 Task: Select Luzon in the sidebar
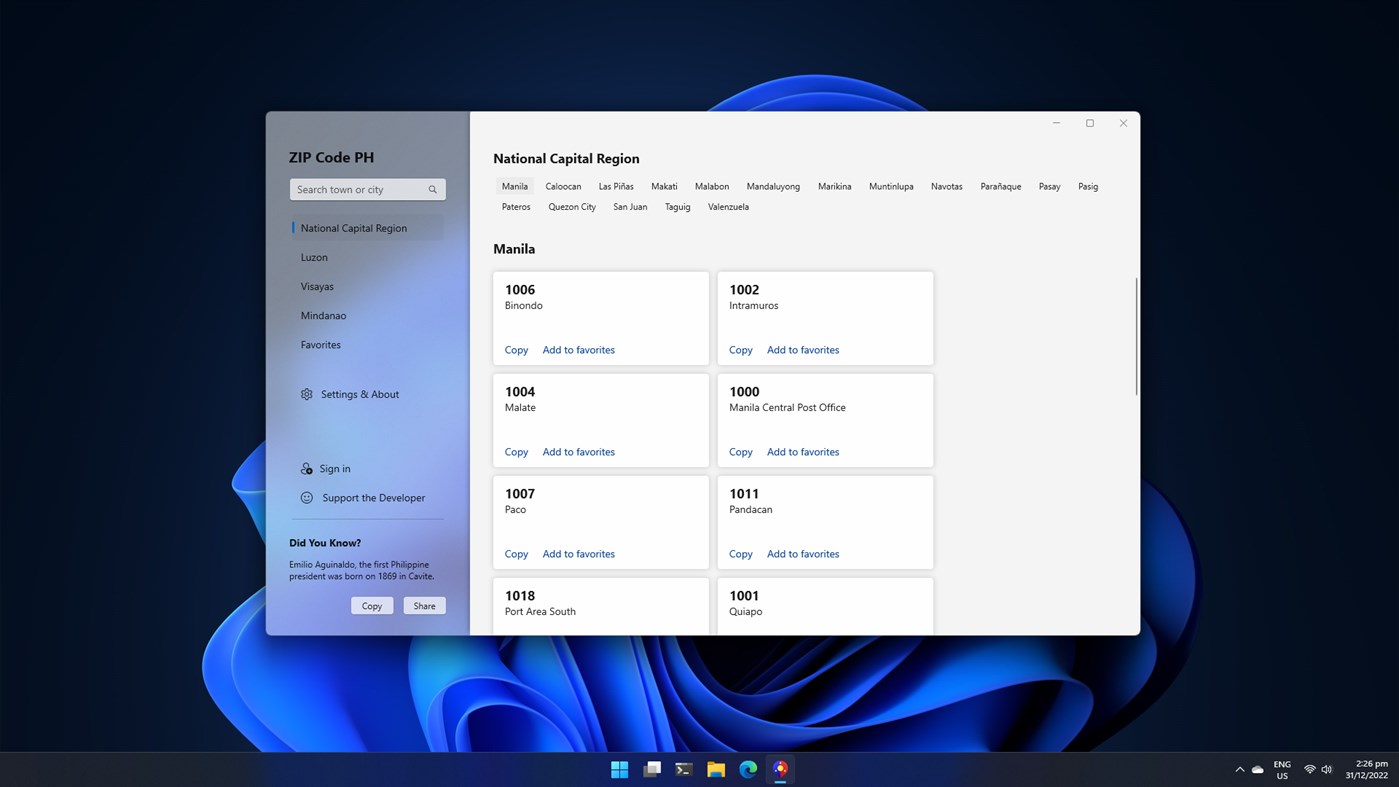click(x=314, y=257)
